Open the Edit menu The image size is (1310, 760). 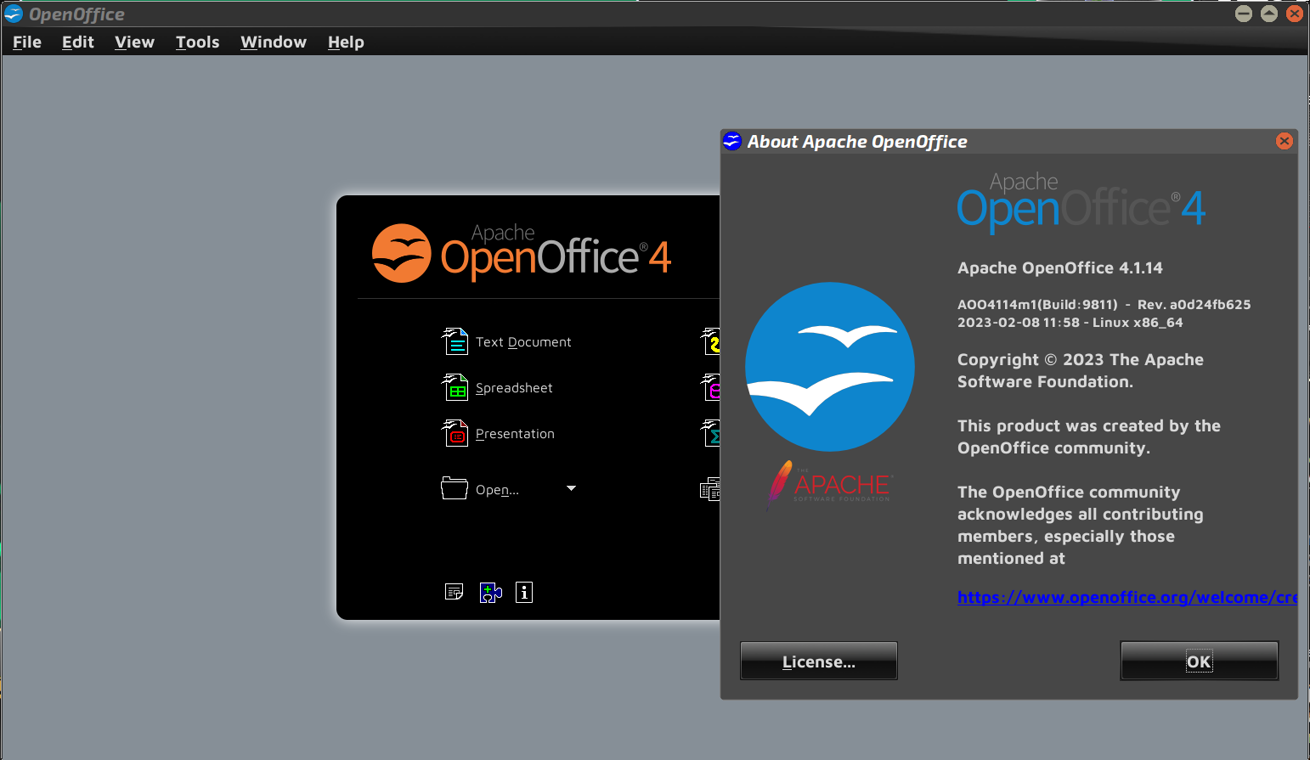[x=78, y=42]
